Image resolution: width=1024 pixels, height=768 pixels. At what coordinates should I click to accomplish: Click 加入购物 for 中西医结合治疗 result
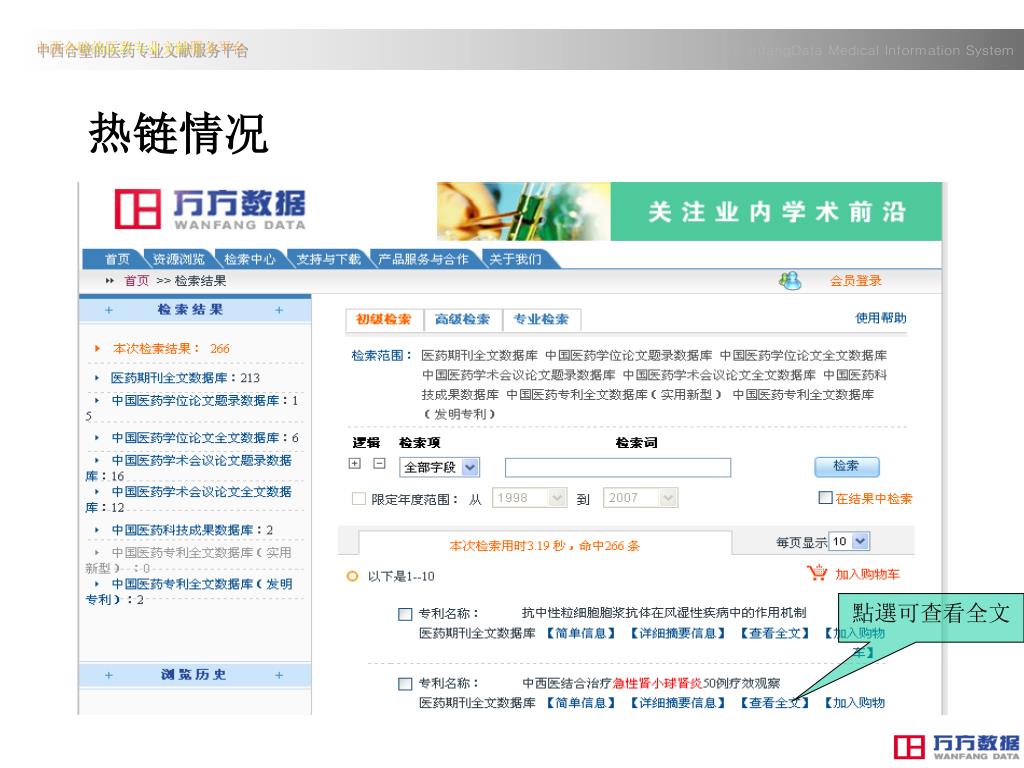pyautogui.click(x=854, y=703)
